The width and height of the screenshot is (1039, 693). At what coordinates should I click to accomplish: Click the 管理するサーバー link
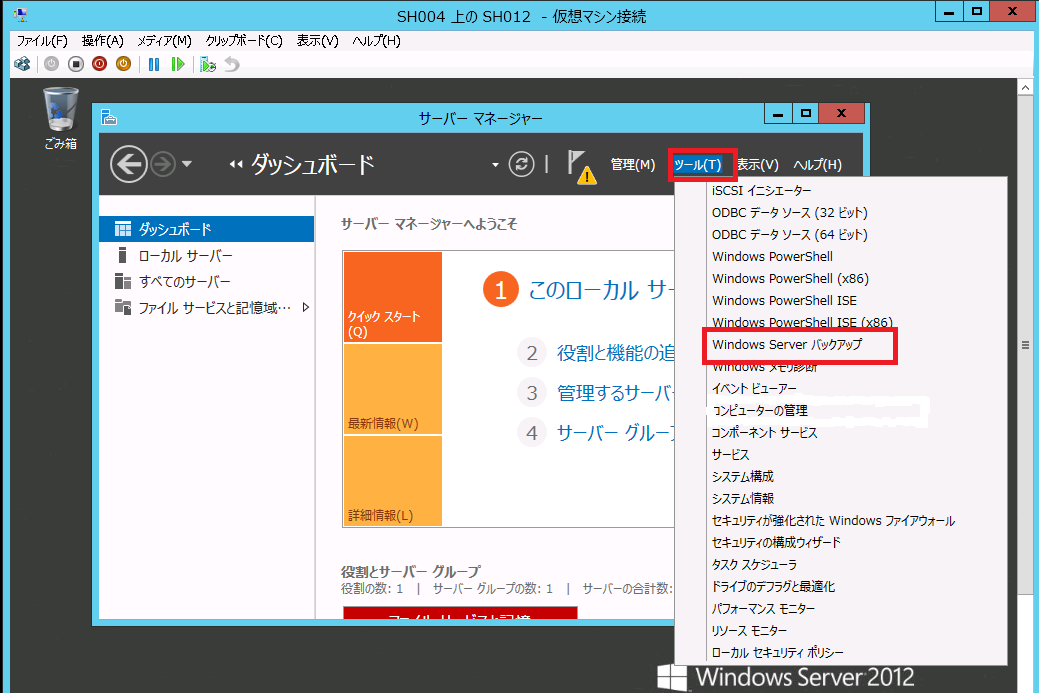click(615, 393)
